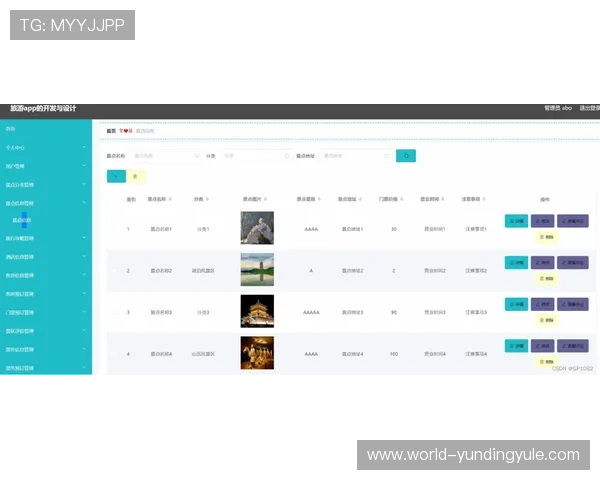Open the 首页 item in sidebar

coord(11,129)
